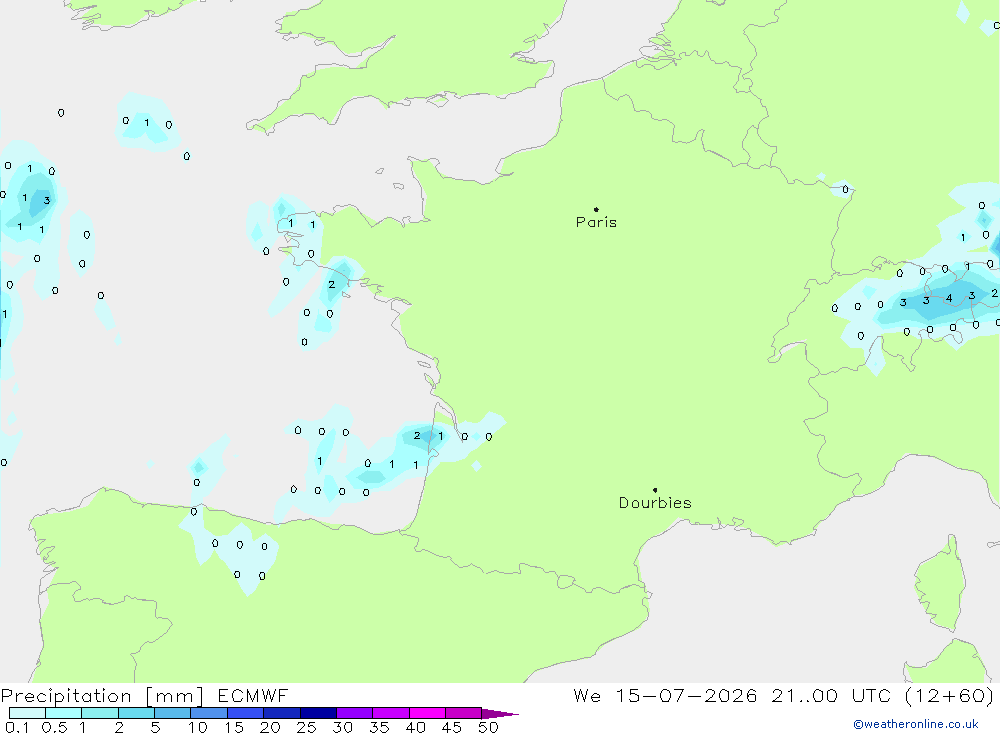Pick the 20–25 mm legend swatch

click(x=282, y=713)
